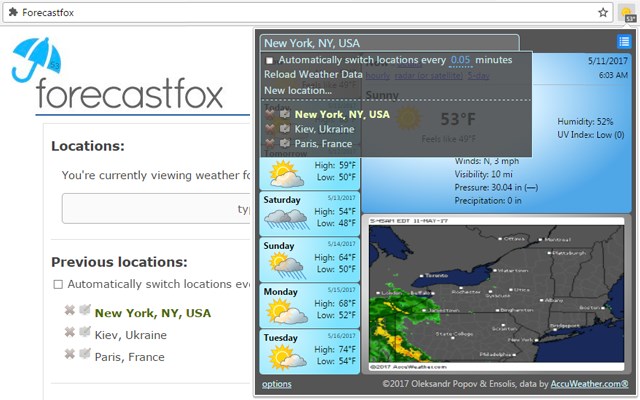Screen dimensions: 640x400
Task: Click the Humidity: 52% reading
Action: [585, 122]
